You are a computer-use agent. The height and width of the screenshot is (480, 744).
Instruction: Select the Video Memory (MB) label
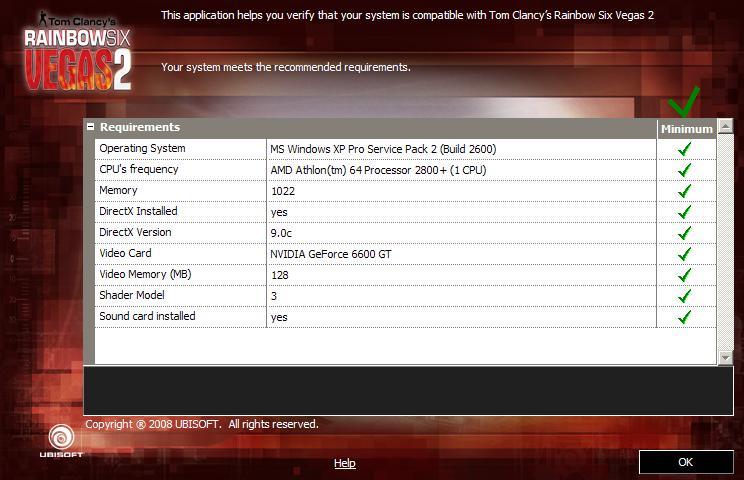(x=145, y=274)
